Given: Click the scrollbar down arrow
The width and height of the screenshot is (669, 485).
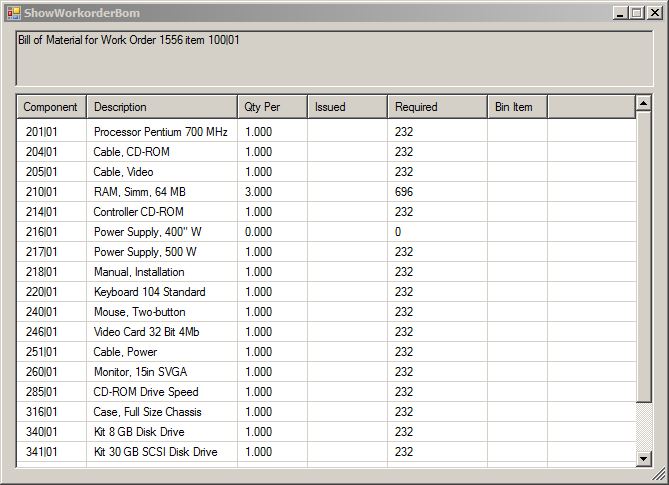Looking at the screenshot, I should [644, 458].
